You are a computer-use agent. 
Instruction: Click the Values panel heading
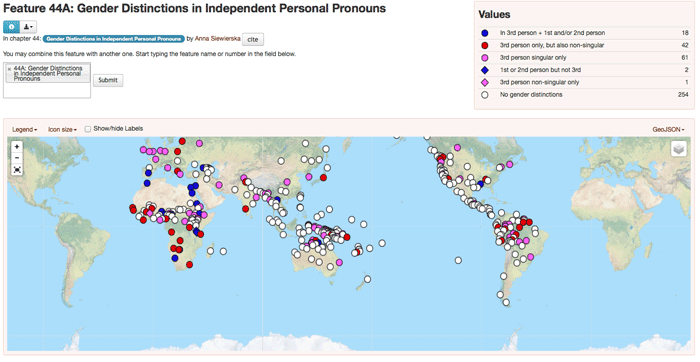(x=494, y=15)
